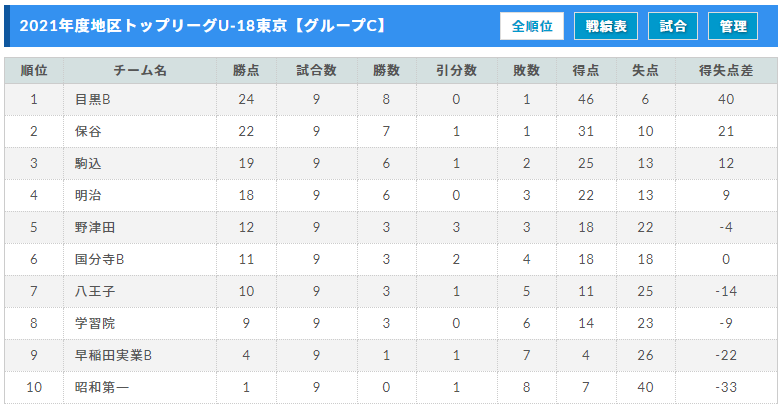Click team name 保谷
781x408 pixels.
click(88, 131)
